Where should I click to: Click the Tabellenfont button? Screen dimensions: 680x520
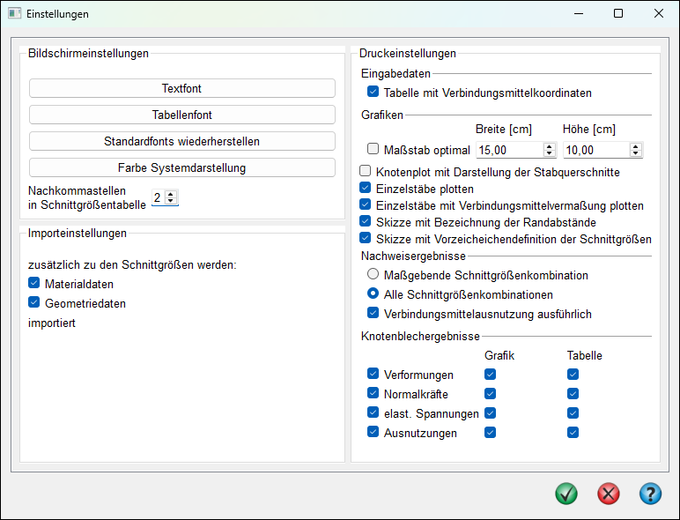pyautogui.click(x=182, y=115)
